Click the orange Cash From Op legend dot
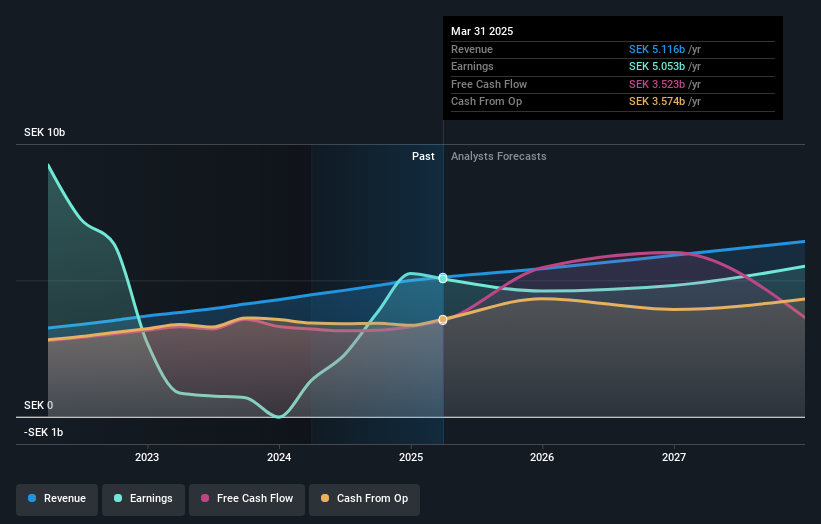 pos(325,498)
